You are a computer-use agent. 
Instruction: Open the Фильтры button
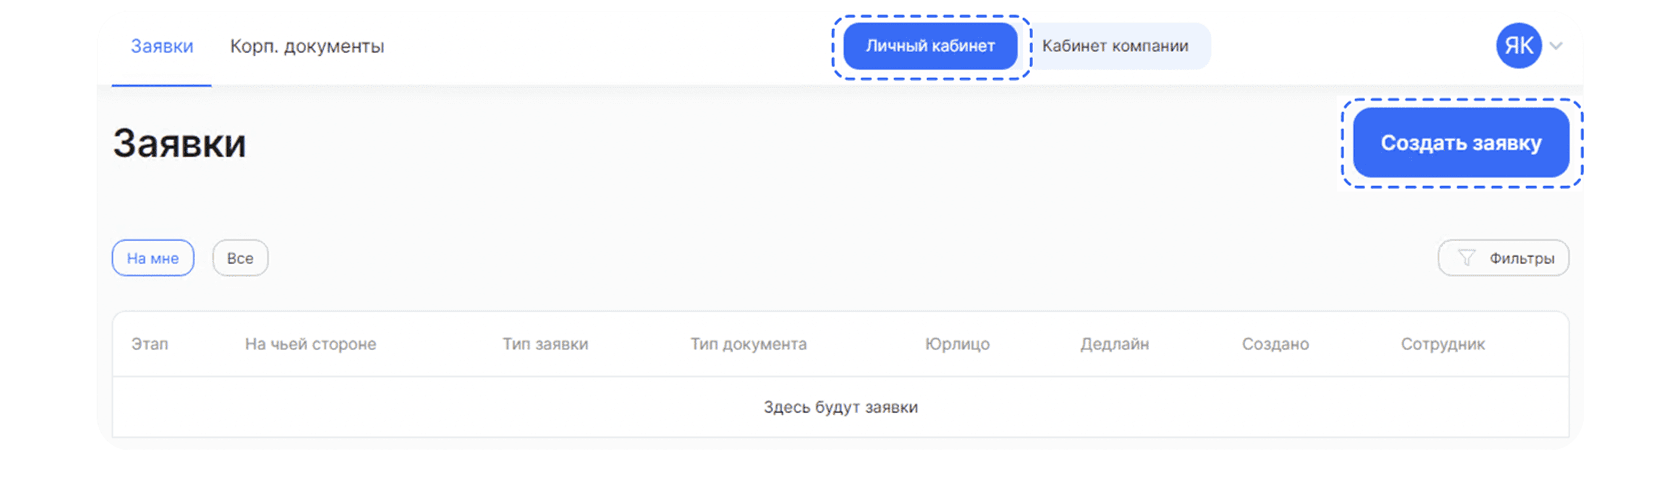tap(1503, 258)
